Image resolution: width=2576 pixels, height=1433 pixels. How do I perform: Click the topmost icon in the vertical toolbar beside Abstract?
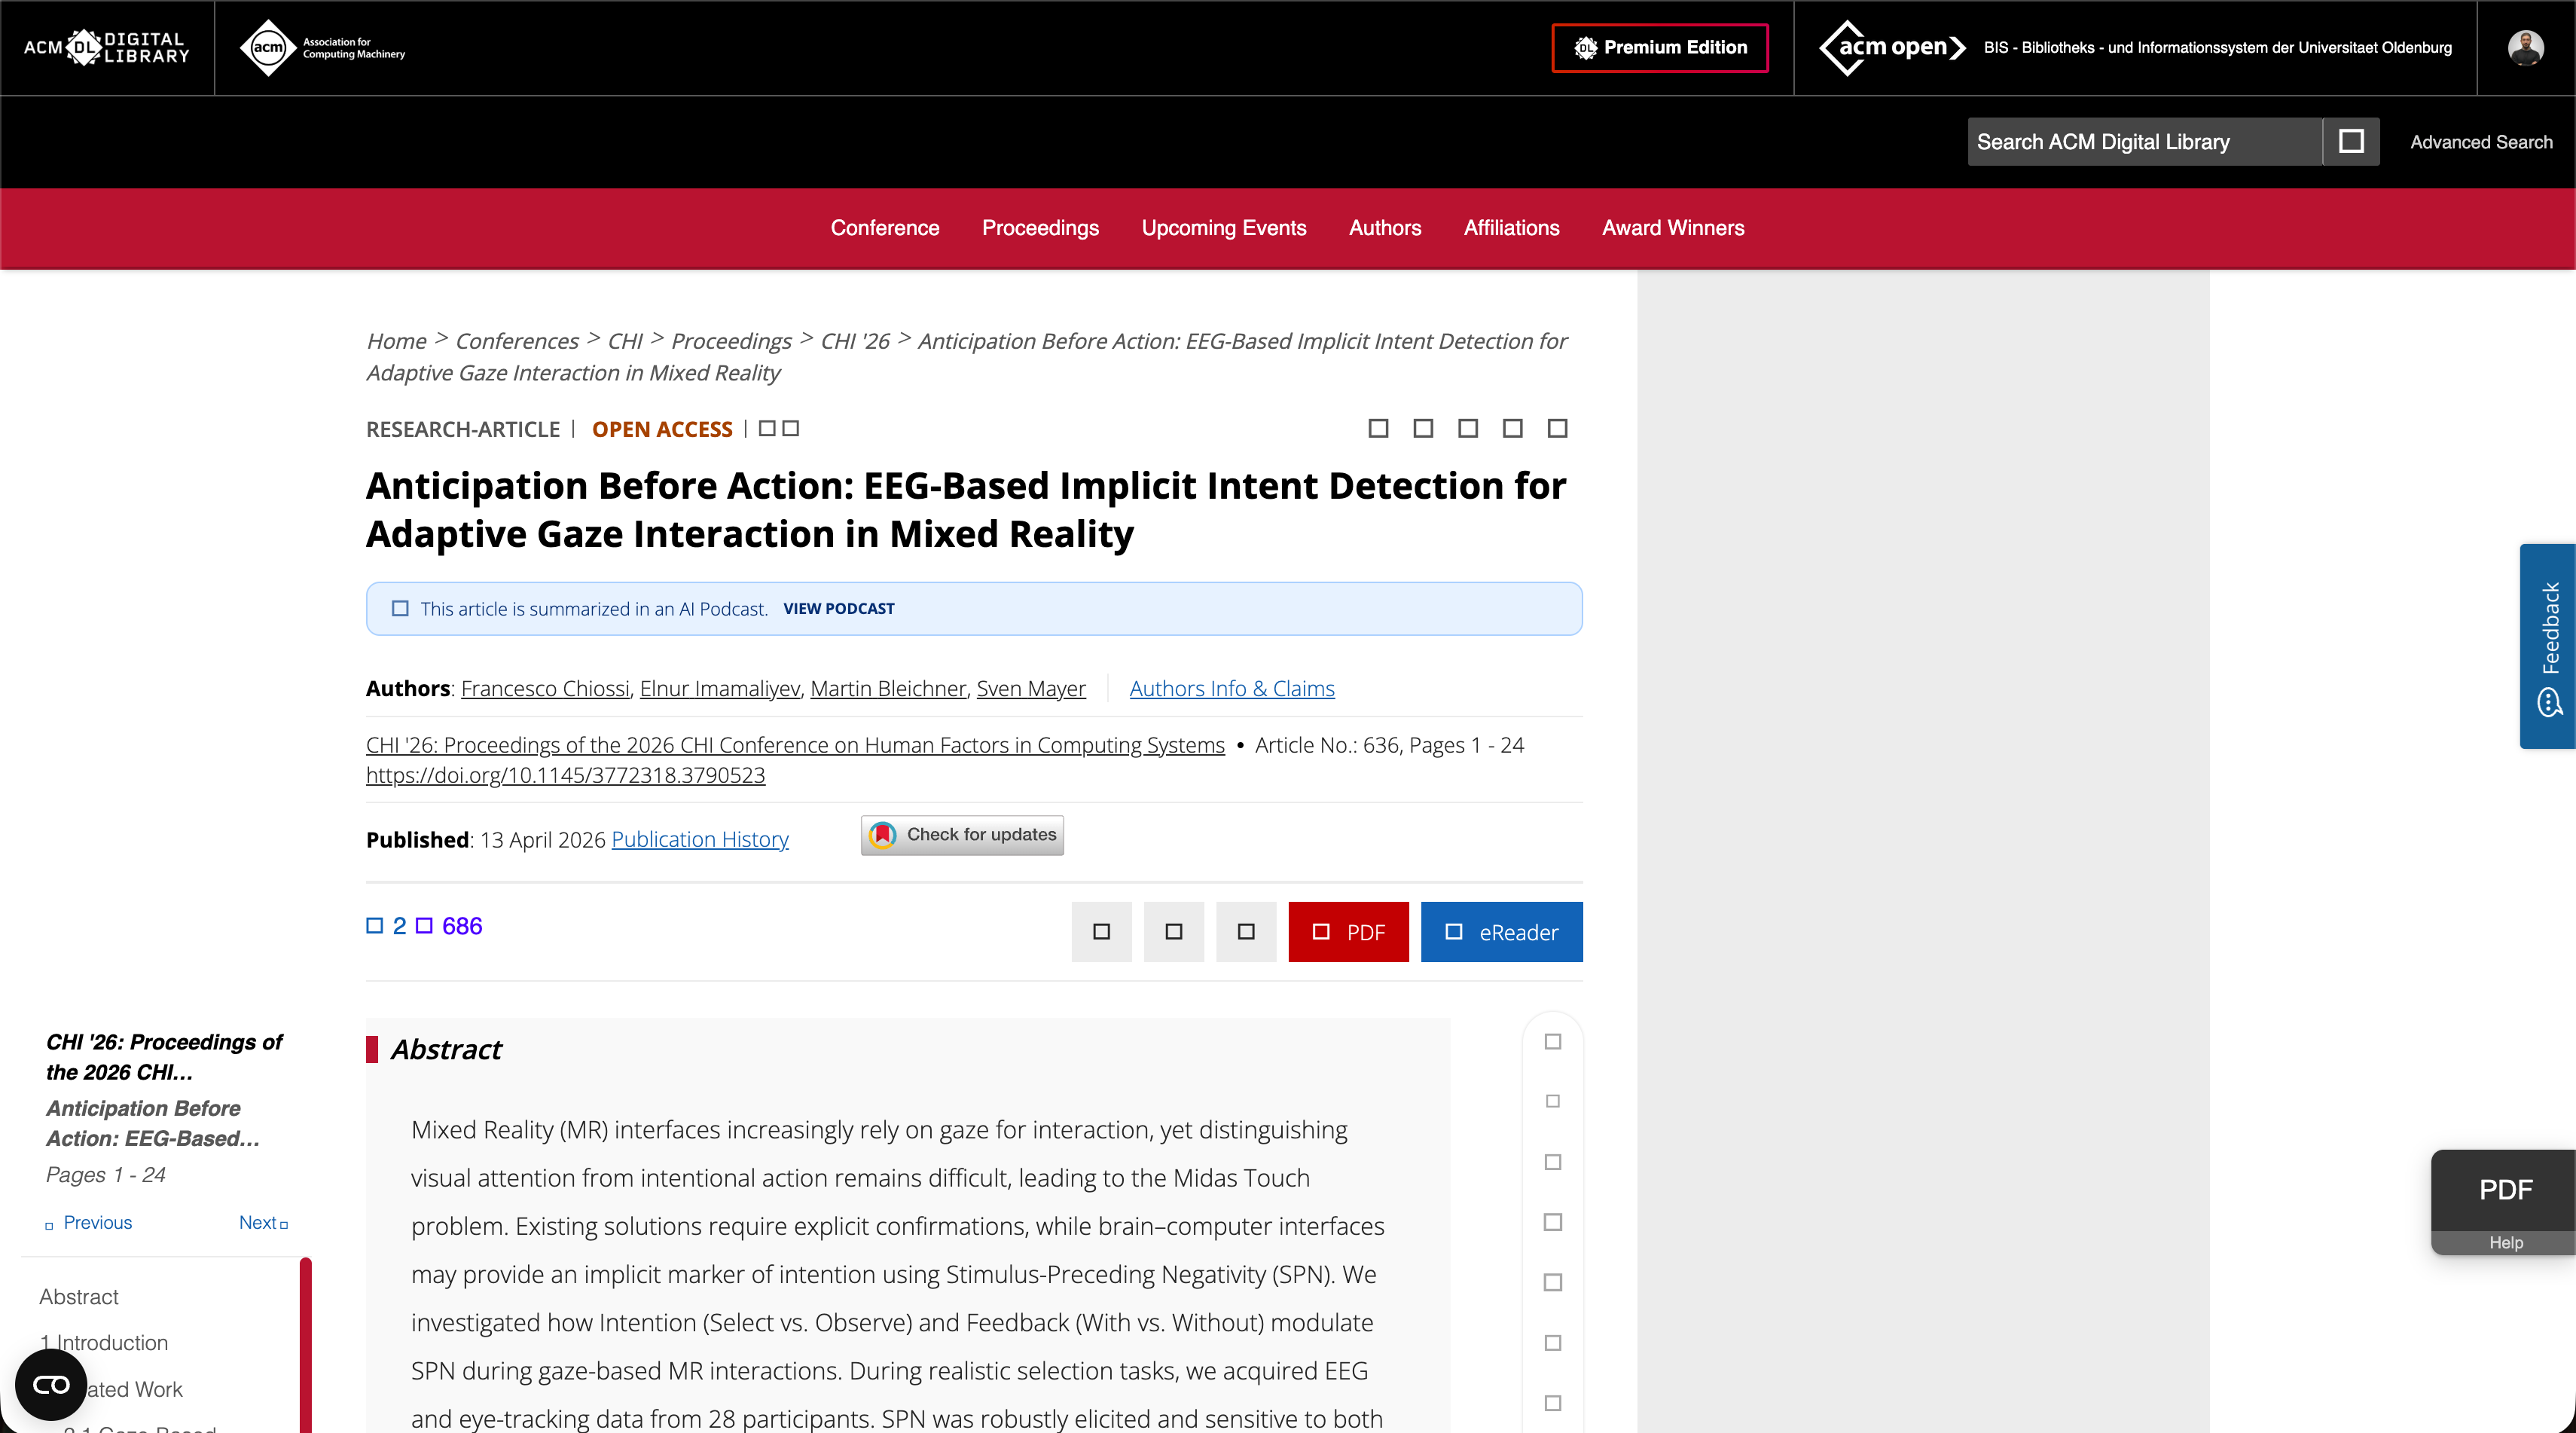click(x=1553, y=1041)
